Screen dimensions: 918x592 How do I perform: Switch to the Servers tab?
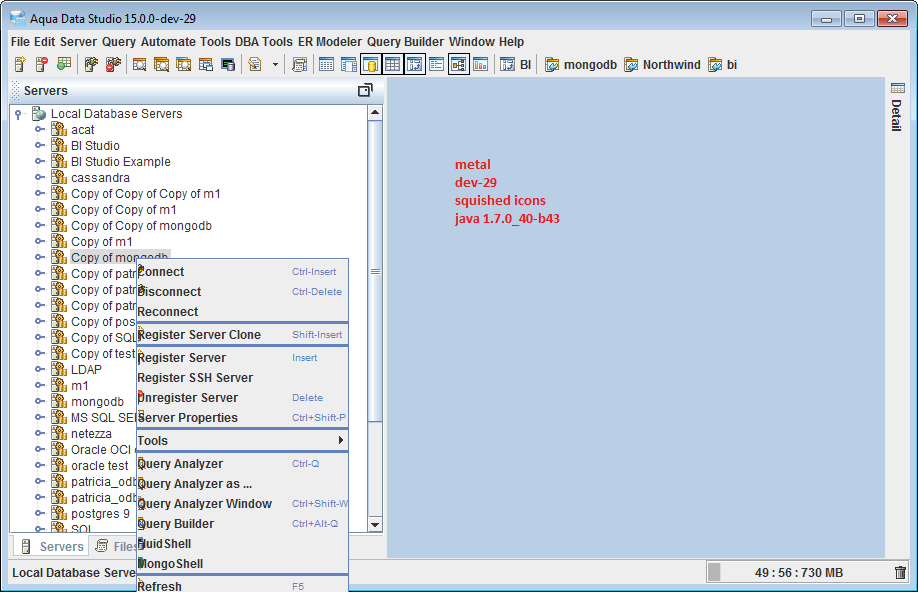click(x=51, y=546)
